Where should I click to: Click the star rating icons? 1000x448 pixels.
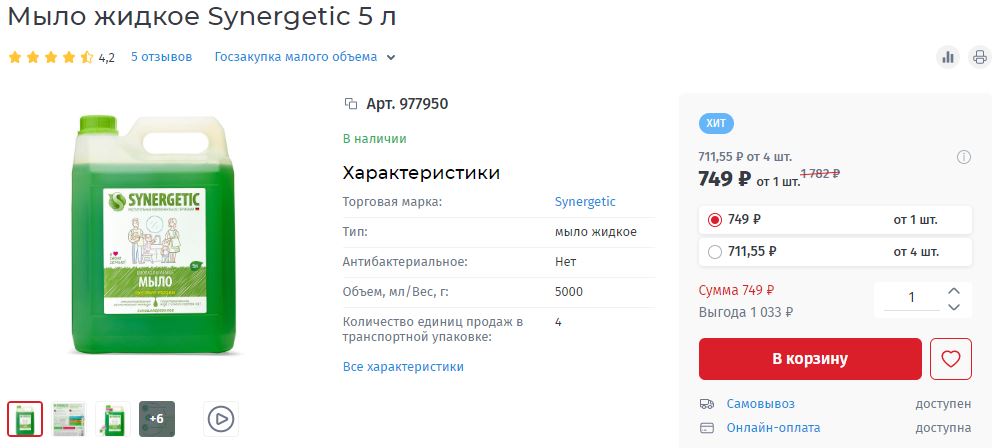pos(51,58)
